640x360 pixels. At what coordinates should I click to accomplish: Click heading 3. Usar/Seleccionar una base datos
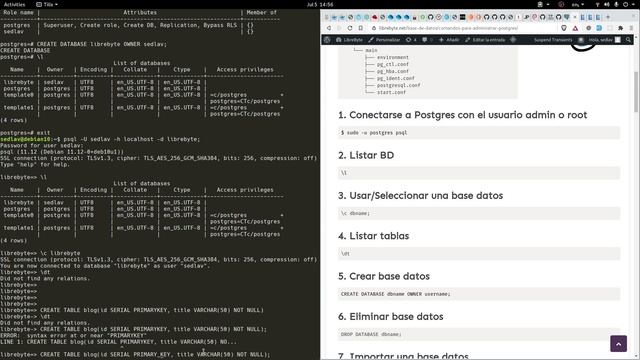(420, 196)
